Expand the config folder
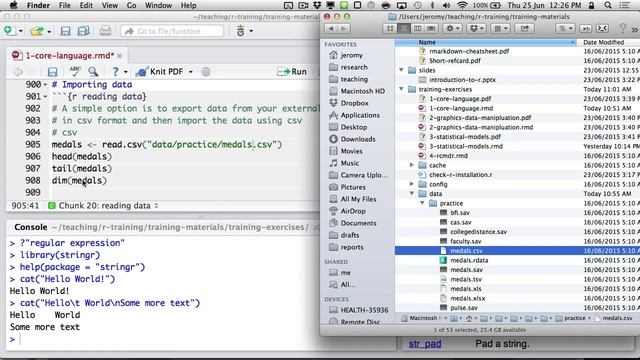Image resolution: width=640 pixels, height=360 pixels. (412, 184)
